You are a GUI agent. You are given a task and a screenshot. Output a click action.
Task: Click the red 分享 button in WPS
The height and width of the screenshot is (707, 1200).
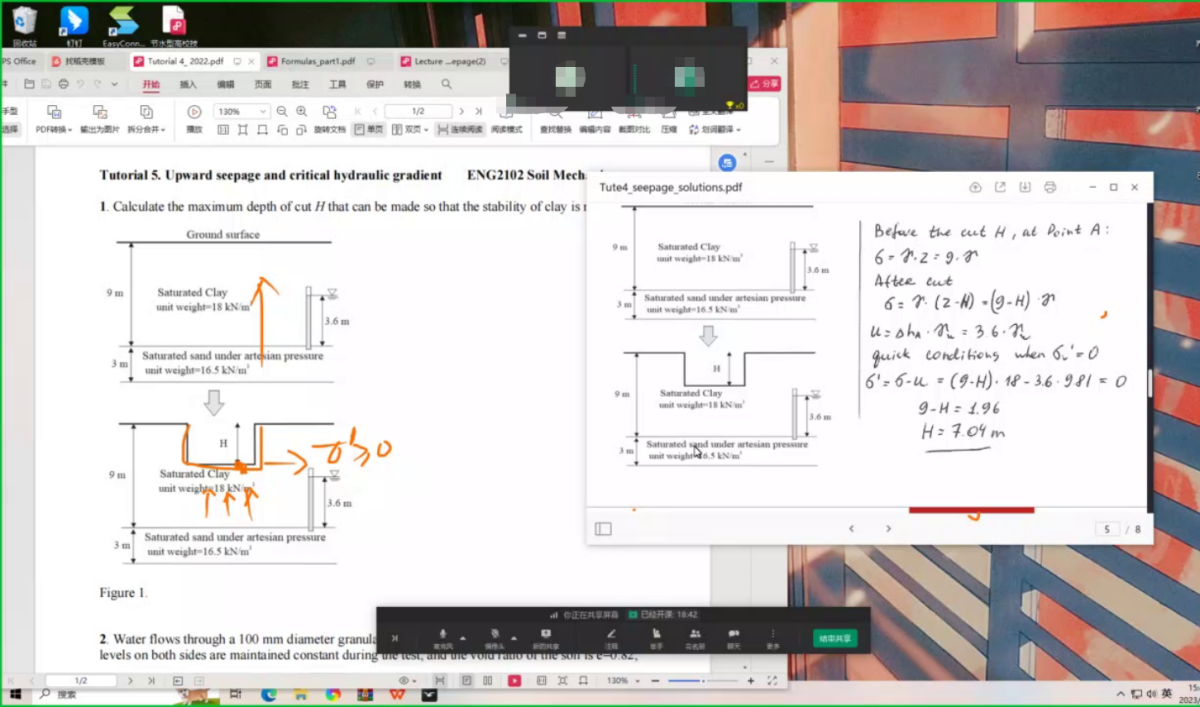(x=768, y=85)
